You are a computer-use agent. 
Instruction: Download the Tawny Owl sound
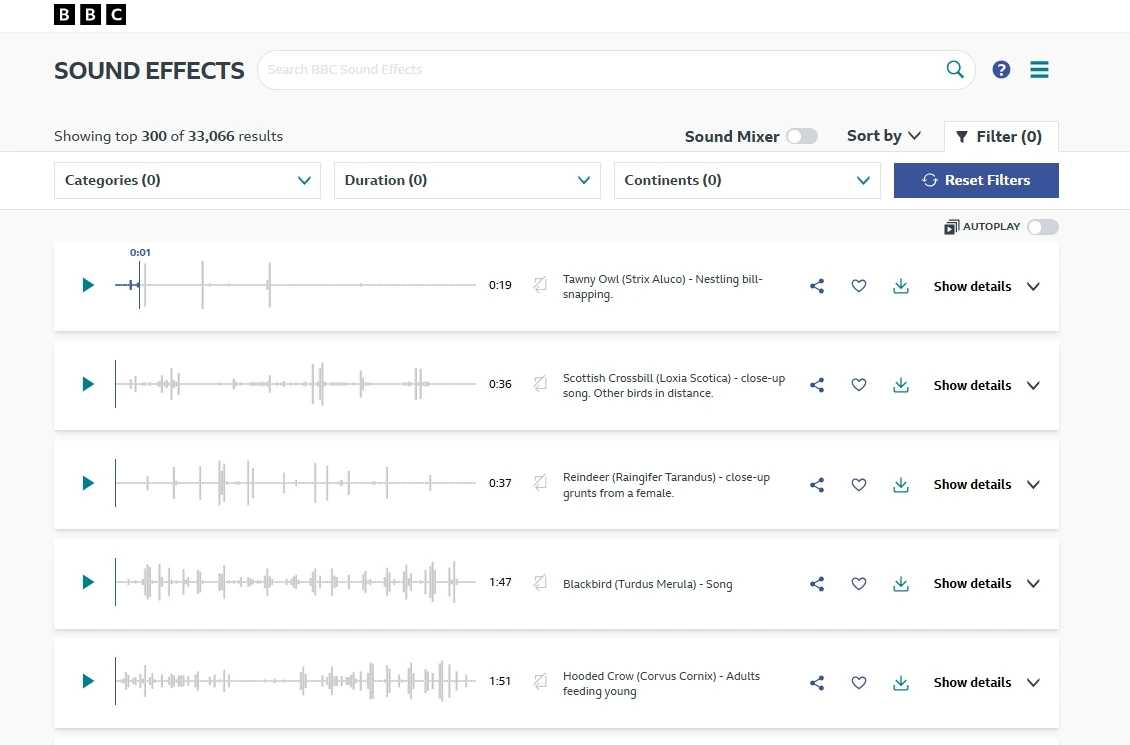901,286
